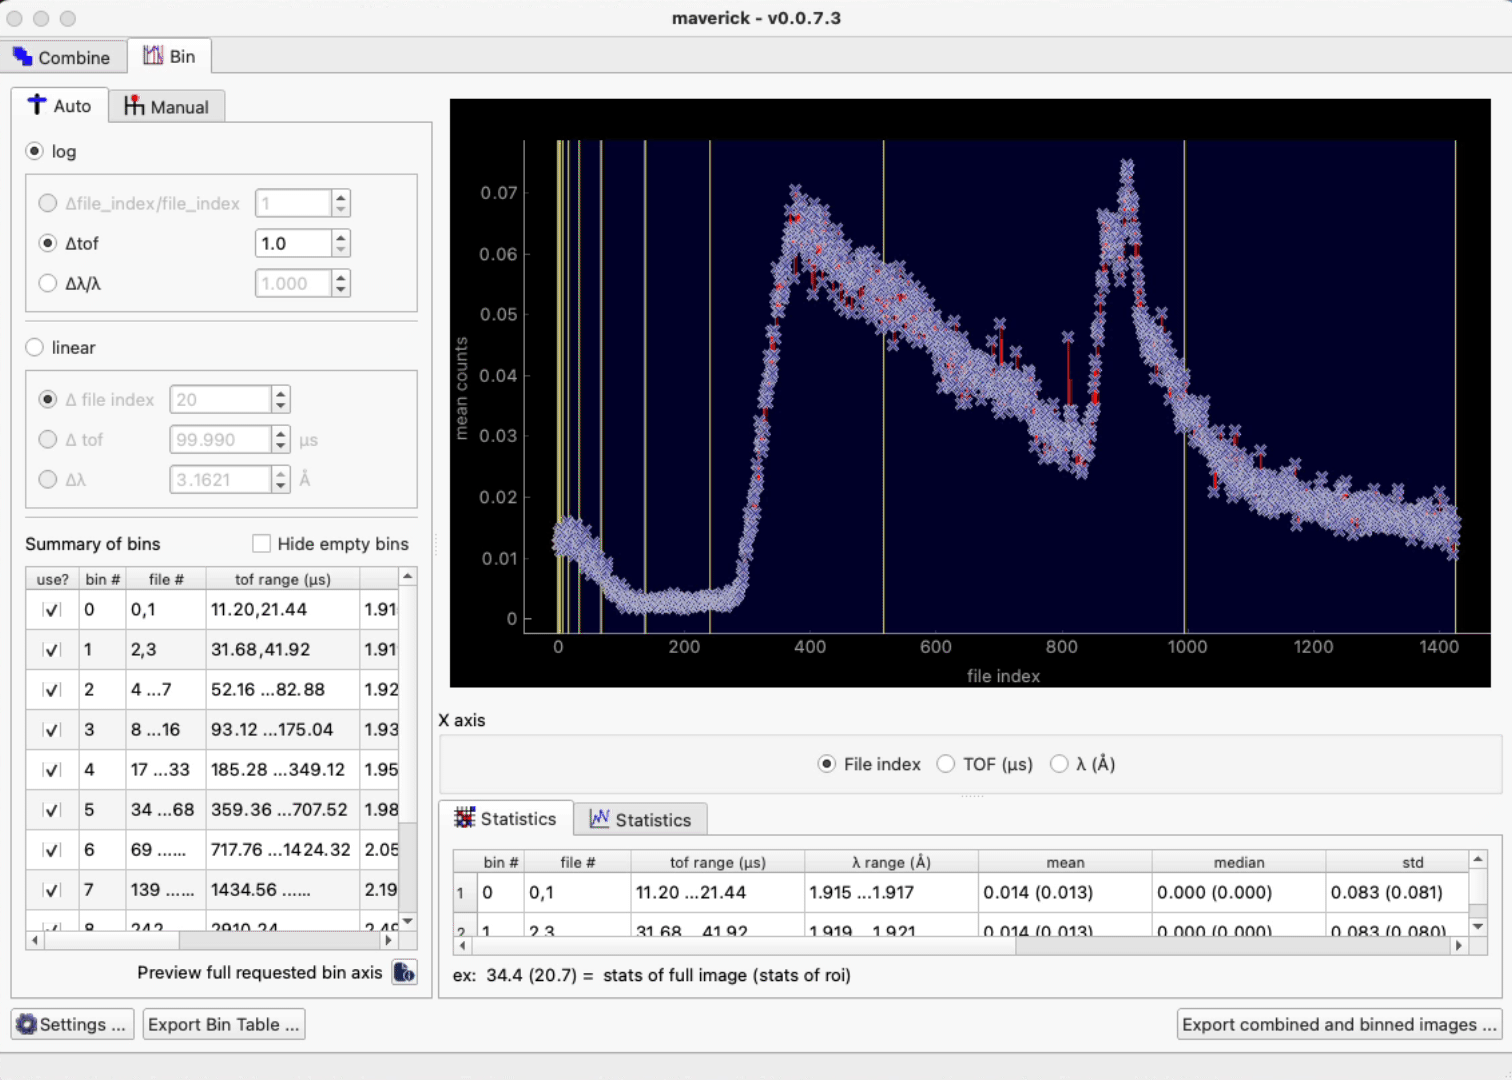This screenshot has height=1080, width=1512.
Task: Click Export combined and binned images
Action: (1339, 1024)
